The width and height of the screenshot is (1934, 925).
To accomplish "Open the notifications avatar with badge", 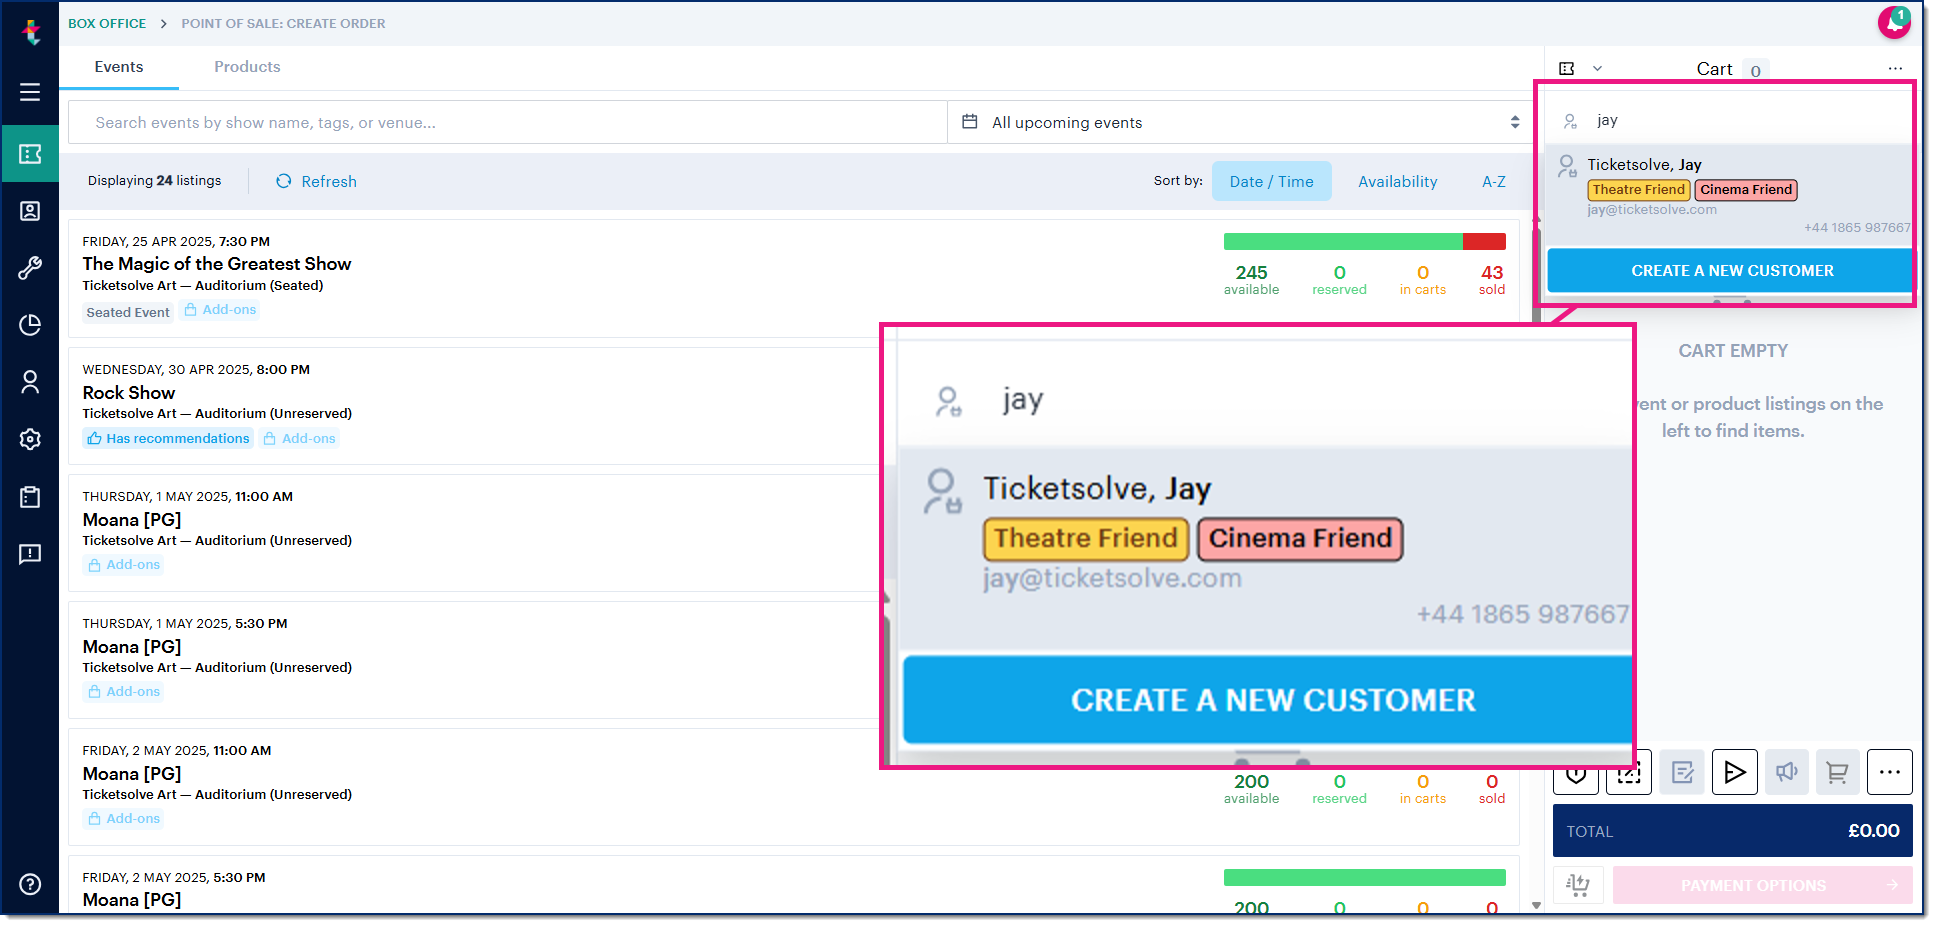I will pos(1894,22).
